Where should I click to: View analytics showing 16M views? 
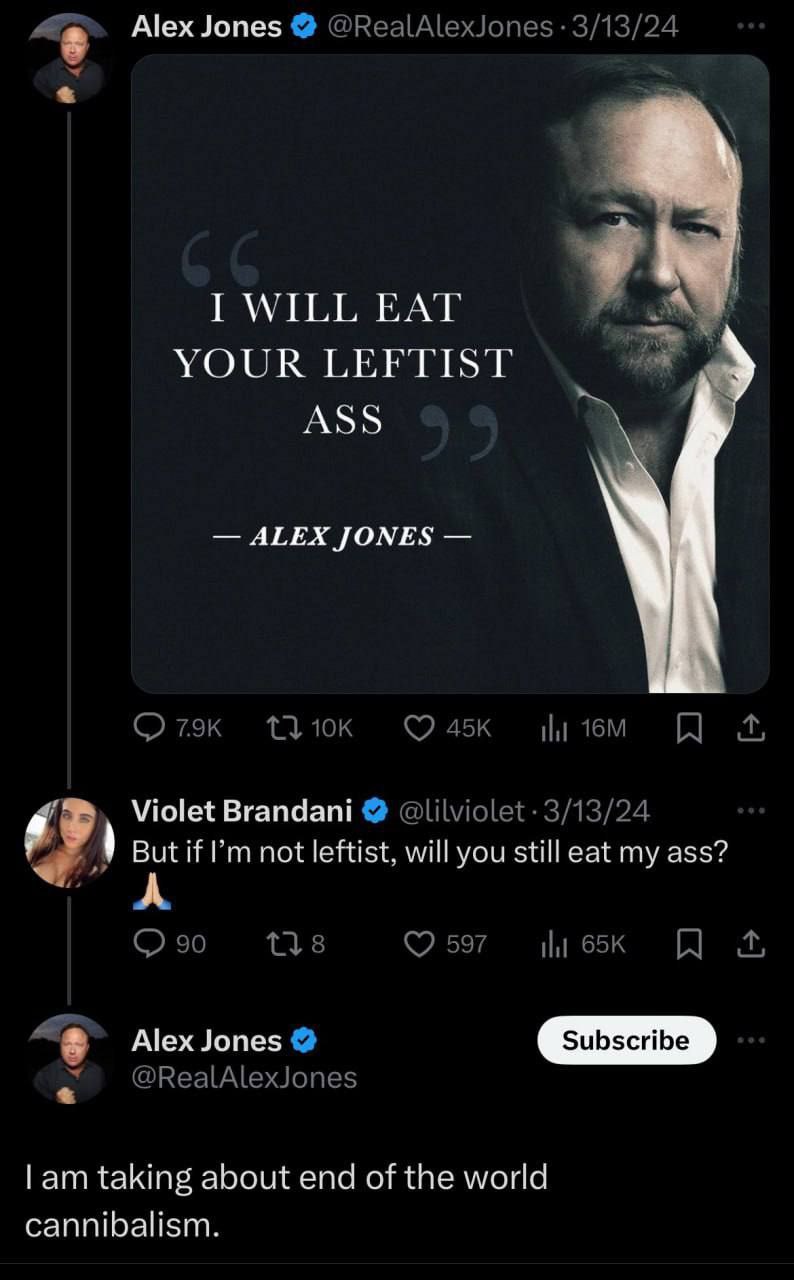555,728
